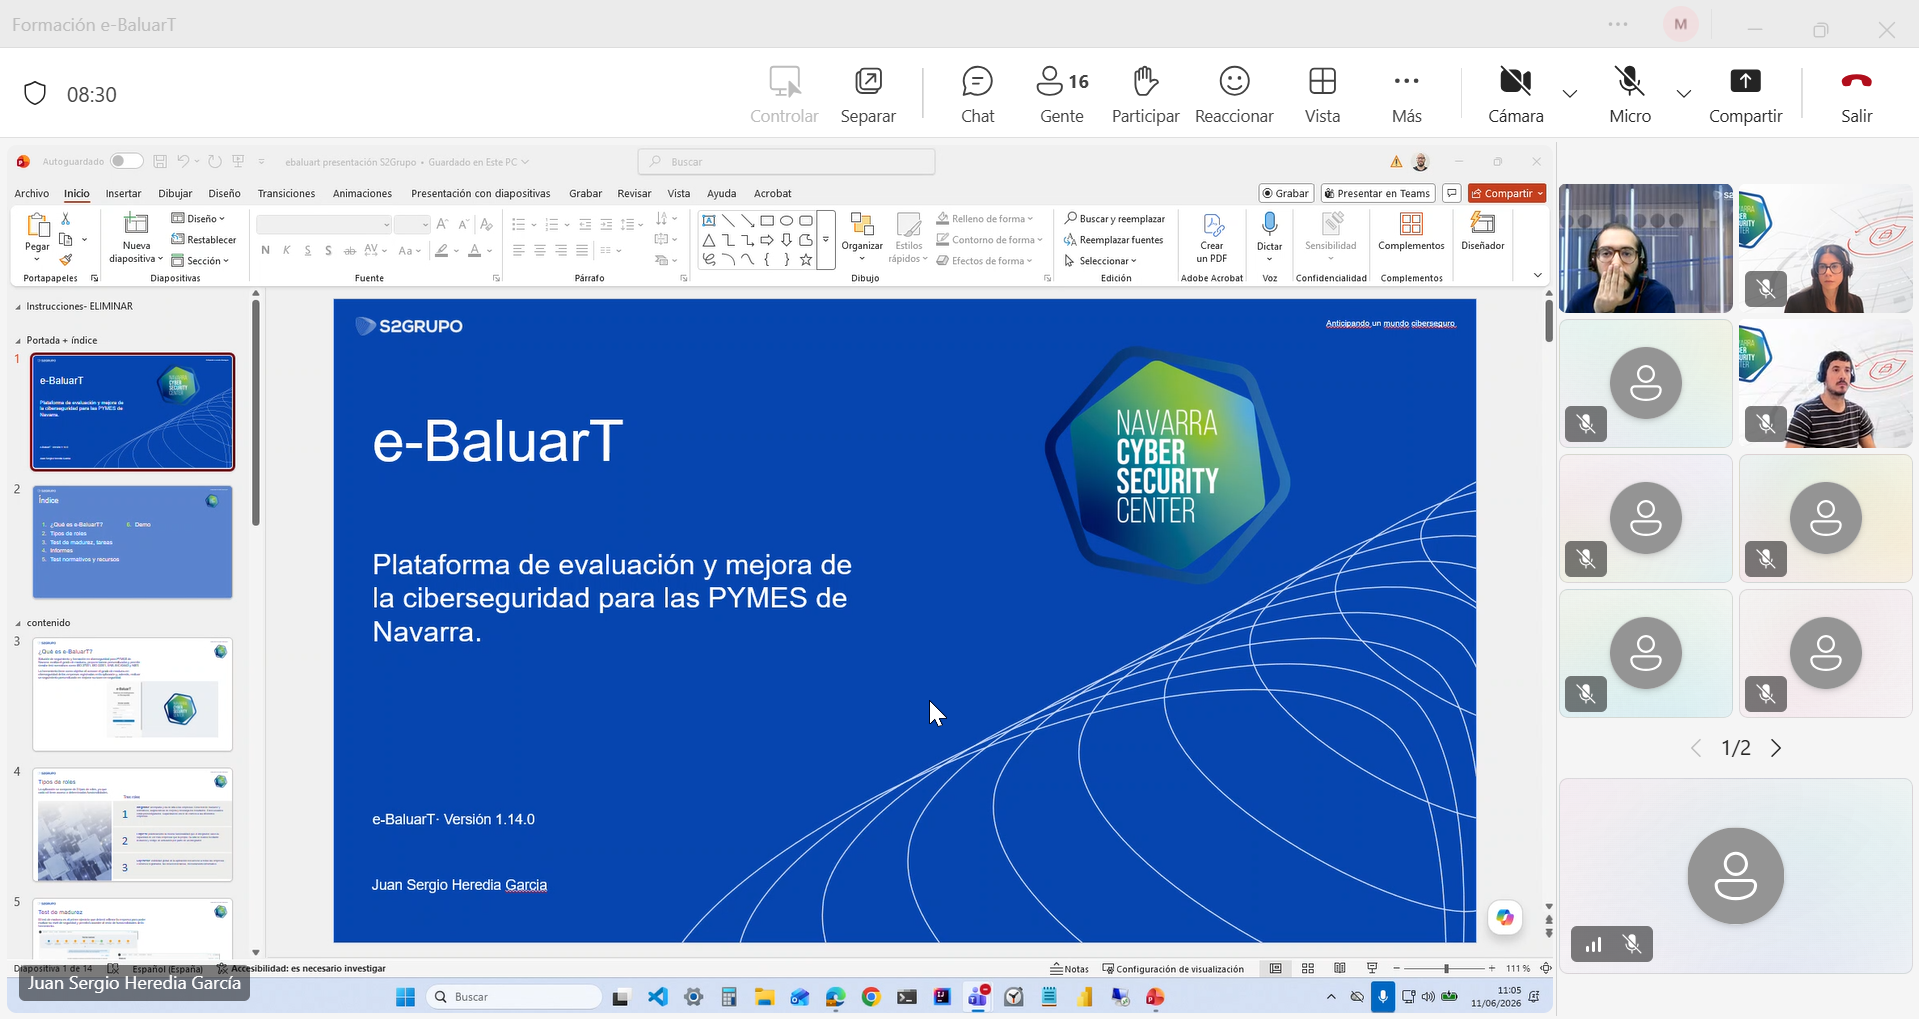The height and width of the screenshot is (1019, 1919).
Task: Click the text highlight color button
Action: tap(441, 250)
